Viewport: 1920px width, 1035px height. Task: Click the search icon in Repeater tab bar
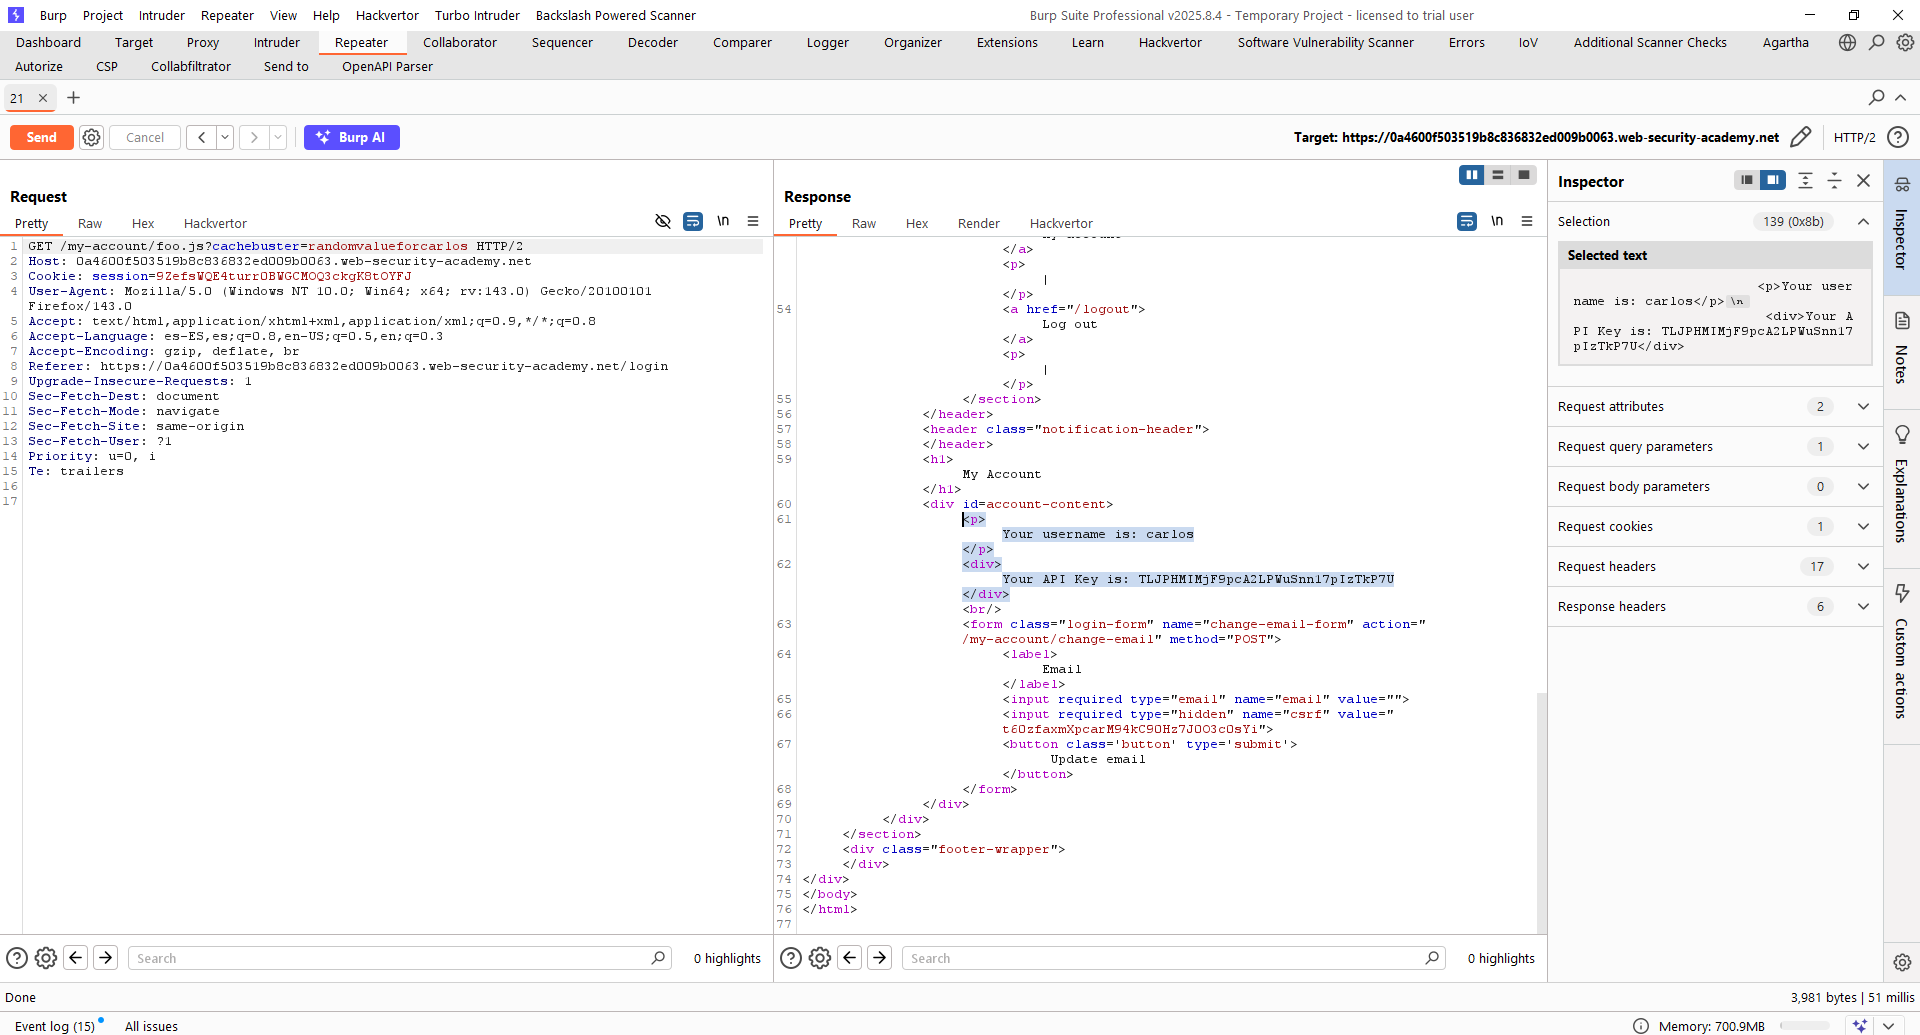point(1876,97)
